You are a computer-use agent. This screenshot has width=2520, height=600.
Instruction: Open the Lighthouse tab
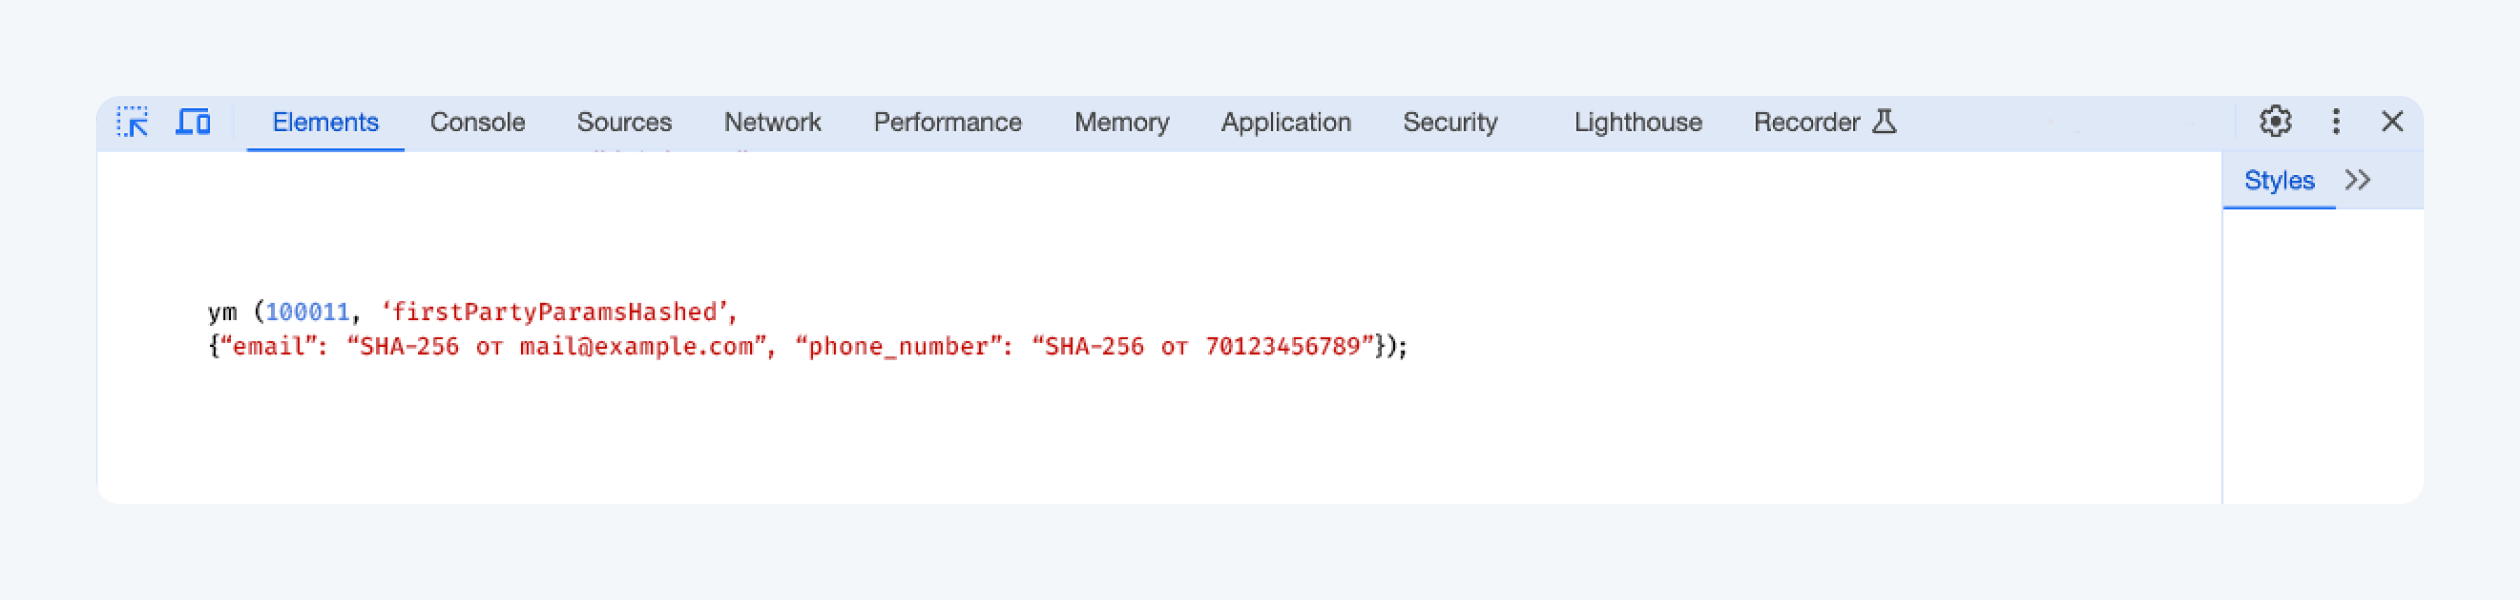[1637, 122]
